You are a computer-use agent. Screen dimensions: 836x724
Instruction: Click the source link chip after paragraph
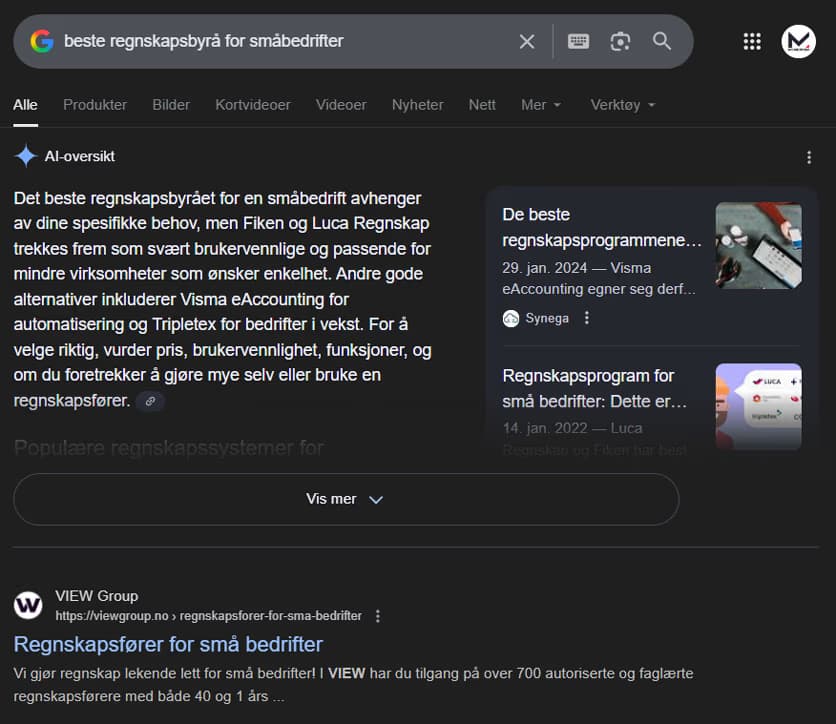click(x=150, y=401)
